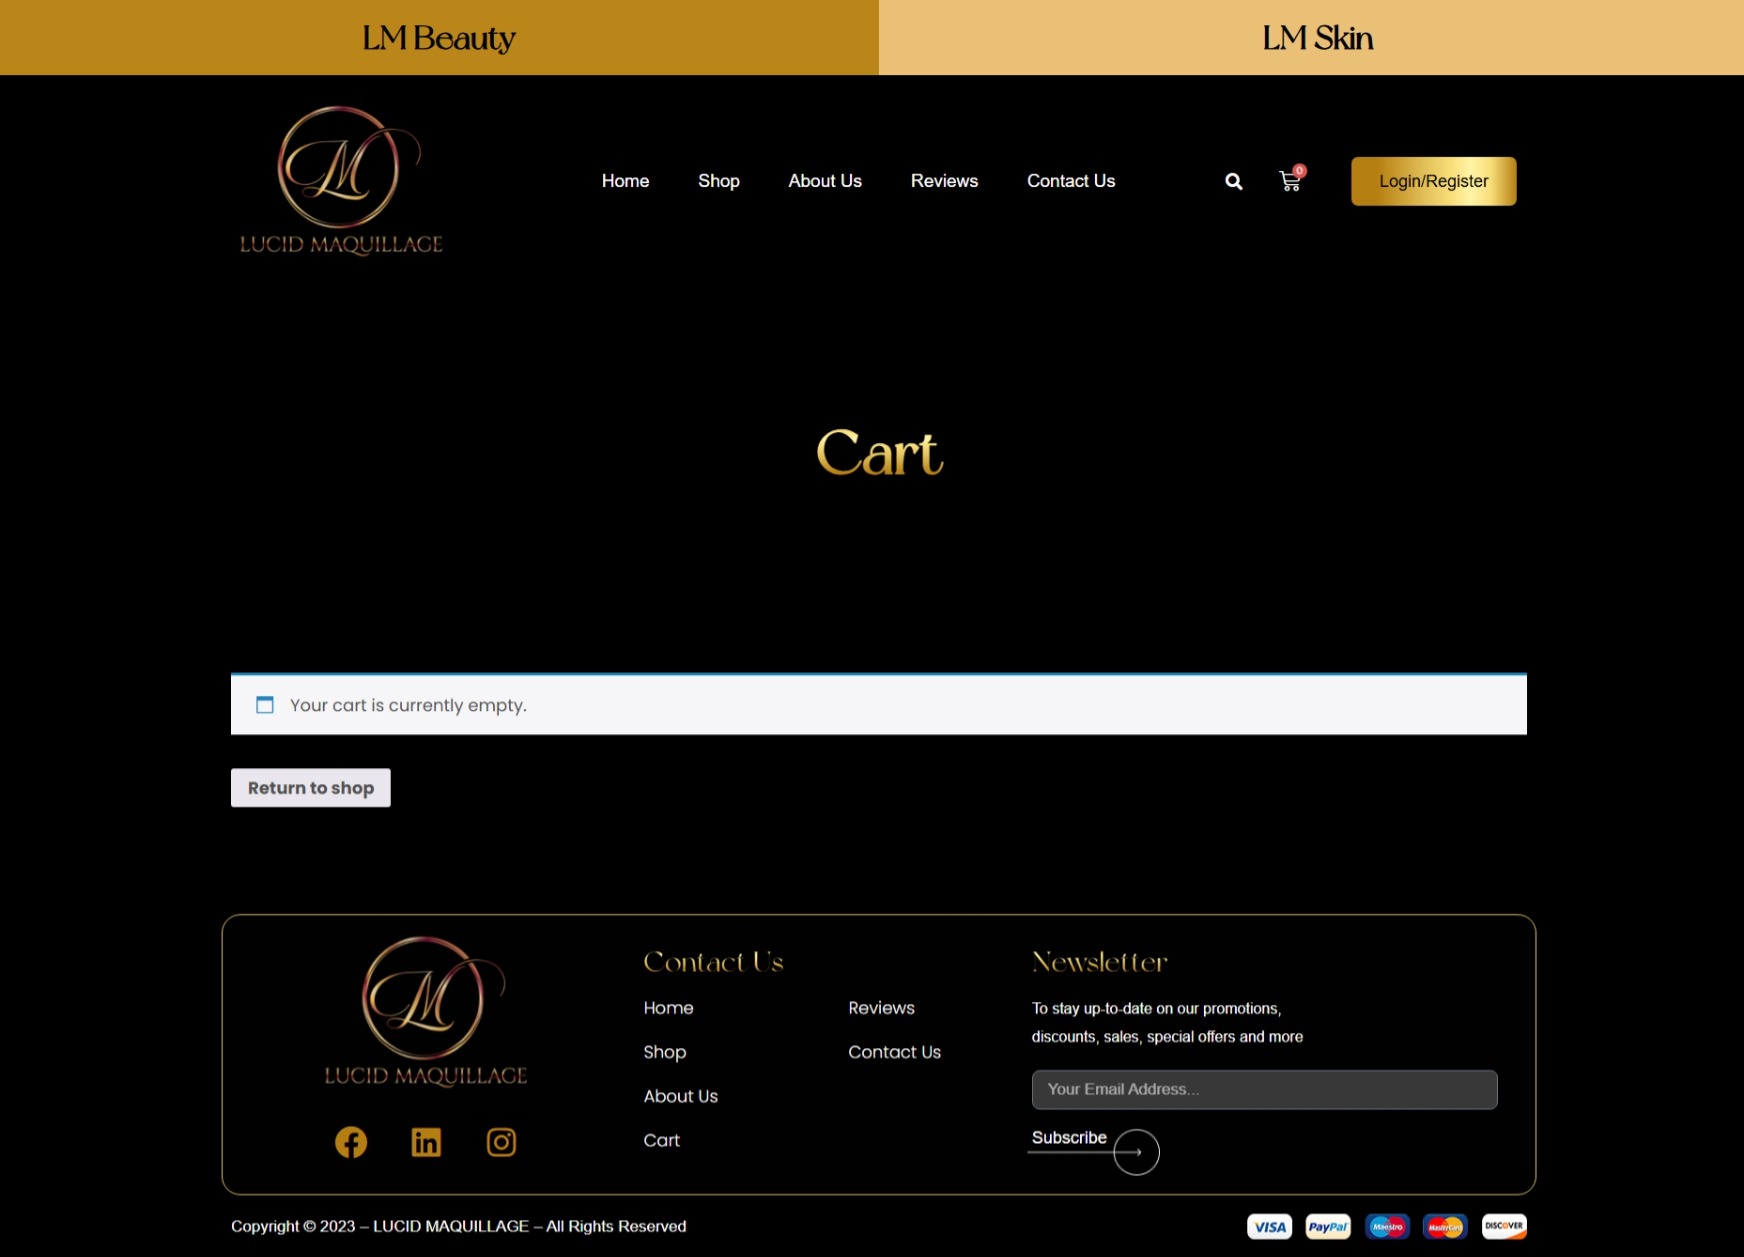Click the Lucid Maquillage header logo
The width and height of the screenshot is (1744, 1257).
[x=341, y=181]
